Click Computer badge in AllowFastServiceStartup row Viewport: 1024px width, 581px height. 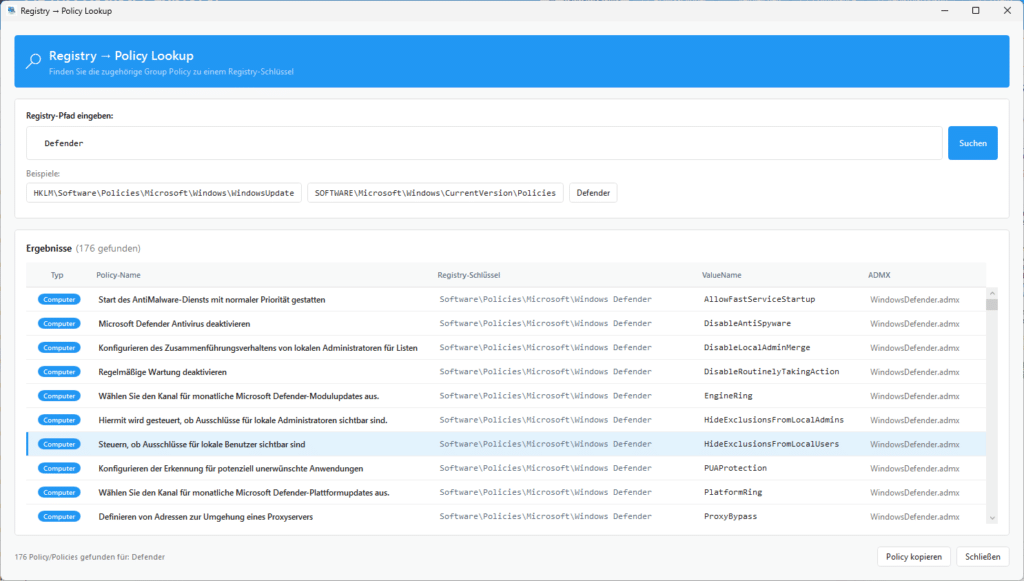(59, 300)
